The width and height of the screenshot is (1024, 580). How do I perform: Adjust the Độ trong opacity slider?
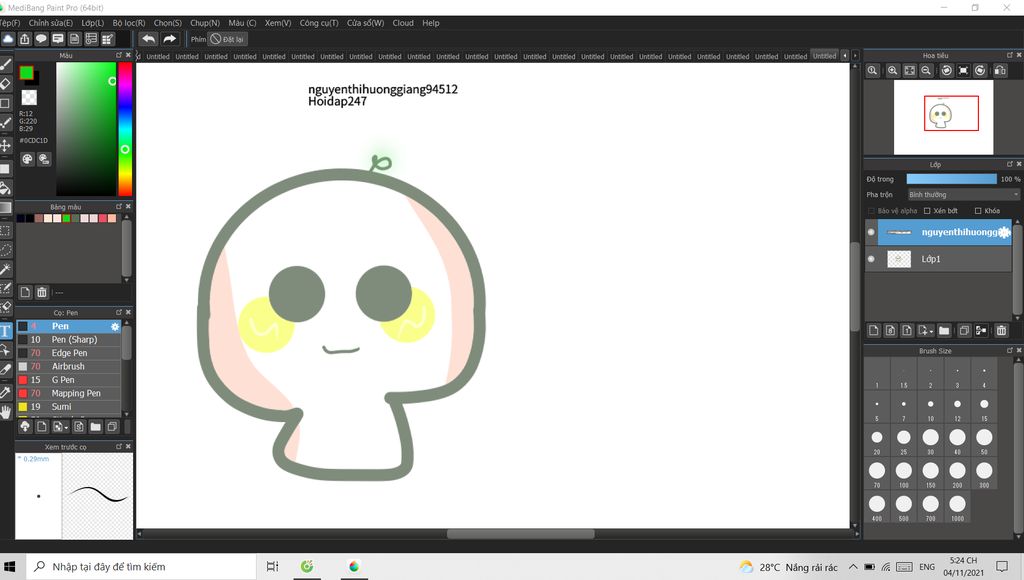tap(952, 179)
